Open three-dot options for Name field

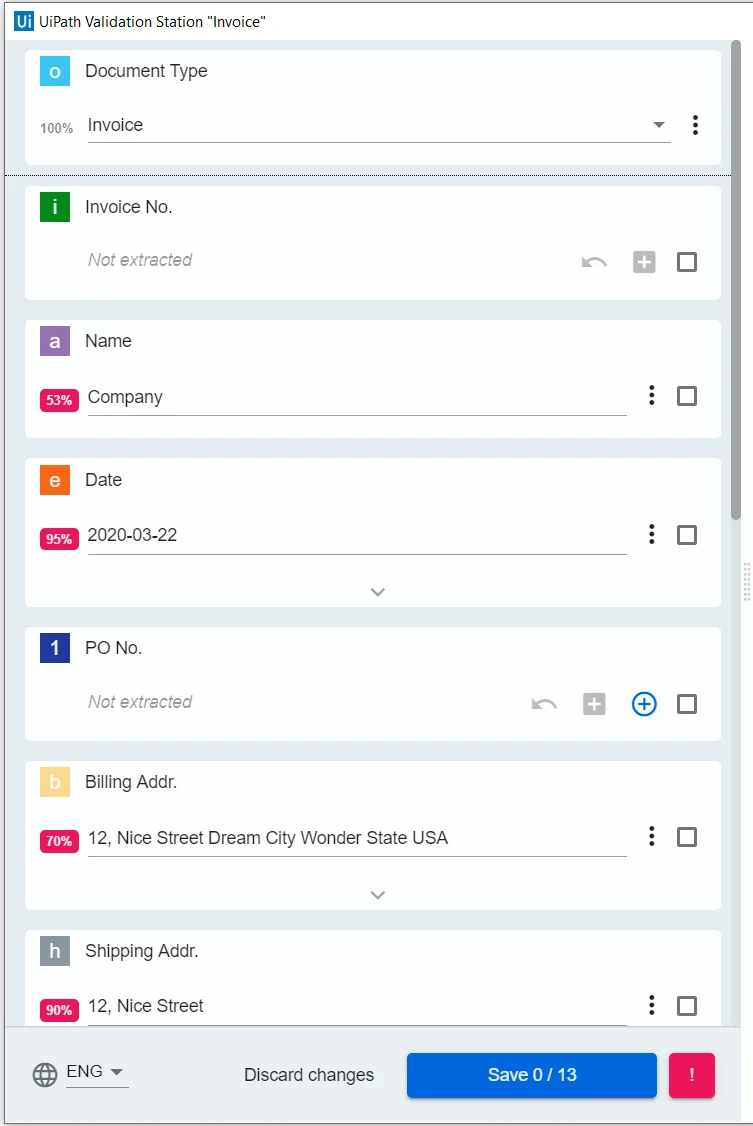(651, 395)
